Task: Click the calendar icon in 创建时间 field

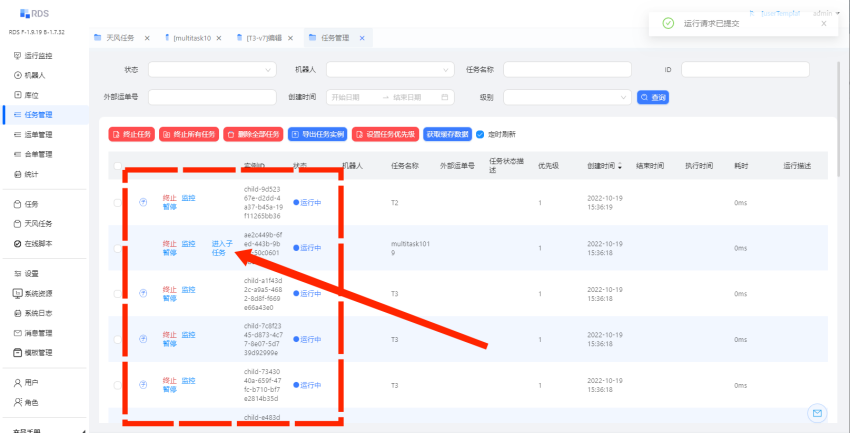Action: (446, 97)
